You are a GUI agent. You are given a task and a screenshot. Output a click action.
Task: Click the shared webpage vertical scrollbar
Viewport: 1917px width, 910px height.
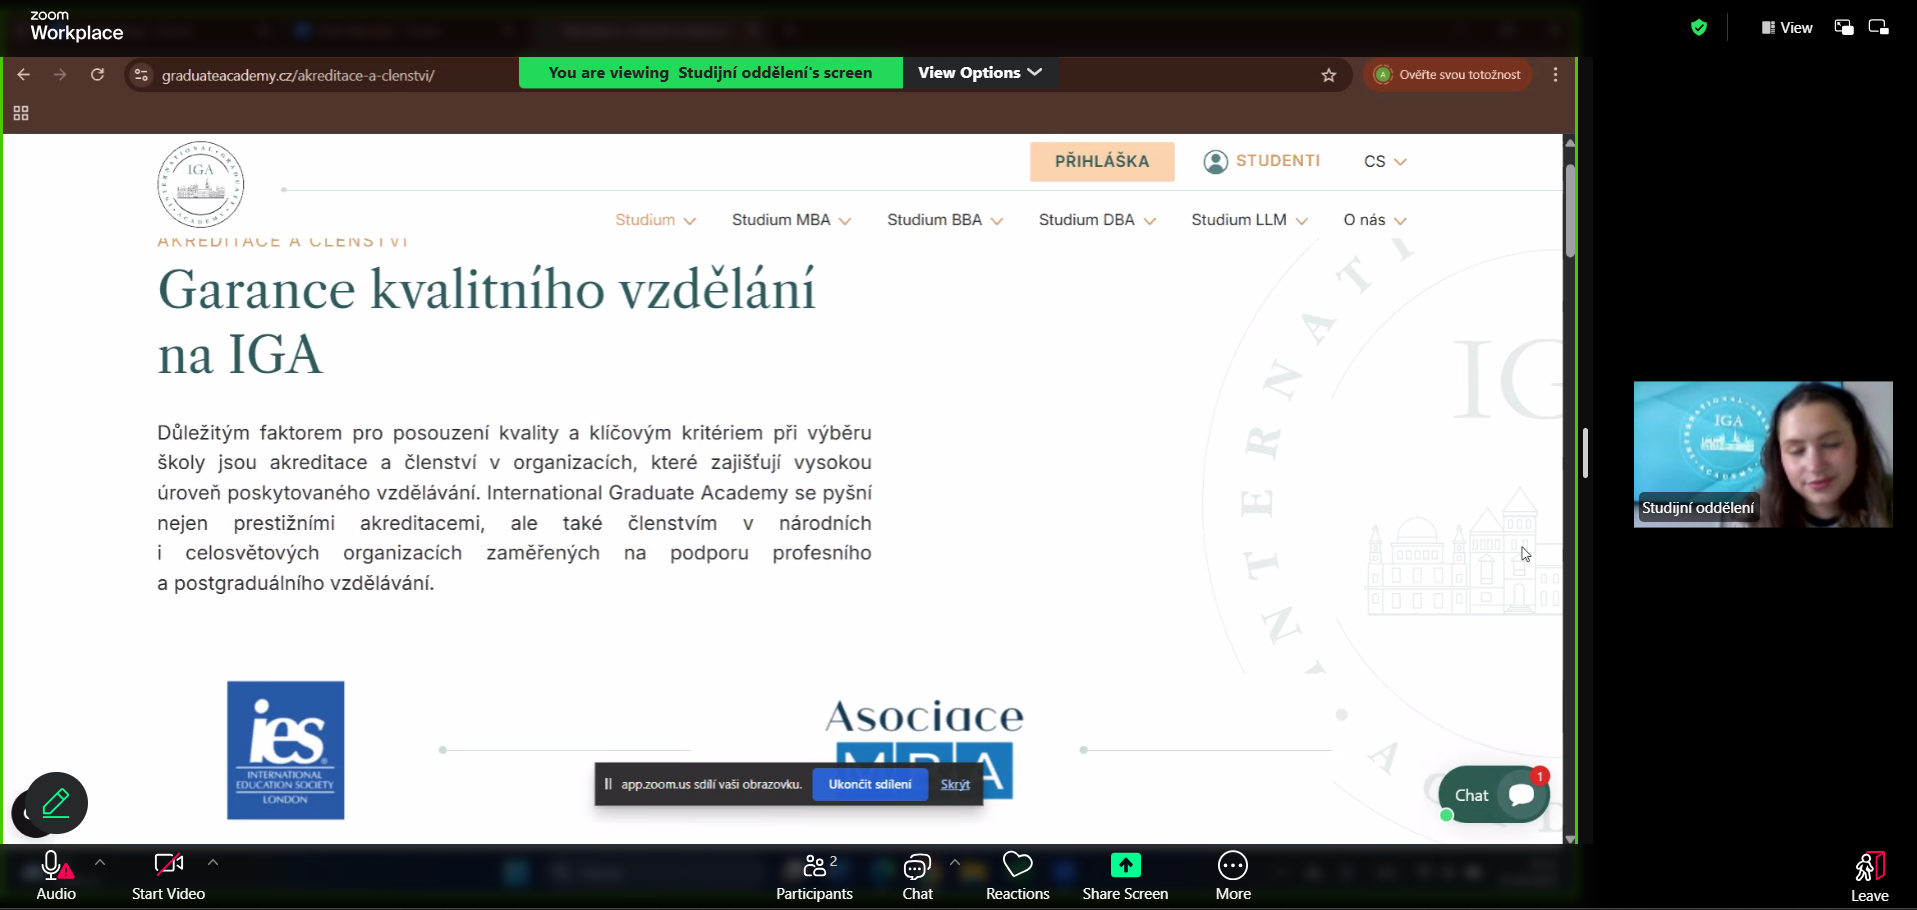[x=1570, y=210]
